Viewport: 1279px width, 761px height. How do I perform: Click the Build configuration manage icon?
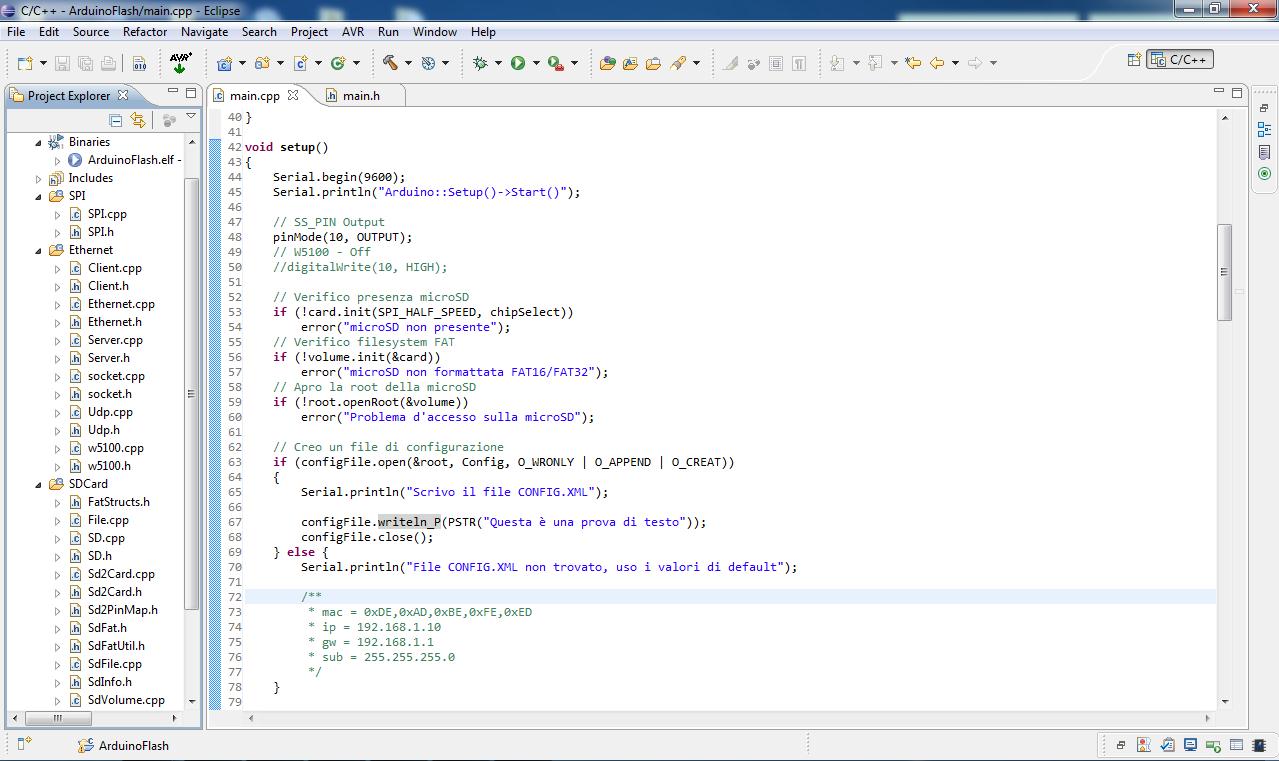[x=429, y=63]
